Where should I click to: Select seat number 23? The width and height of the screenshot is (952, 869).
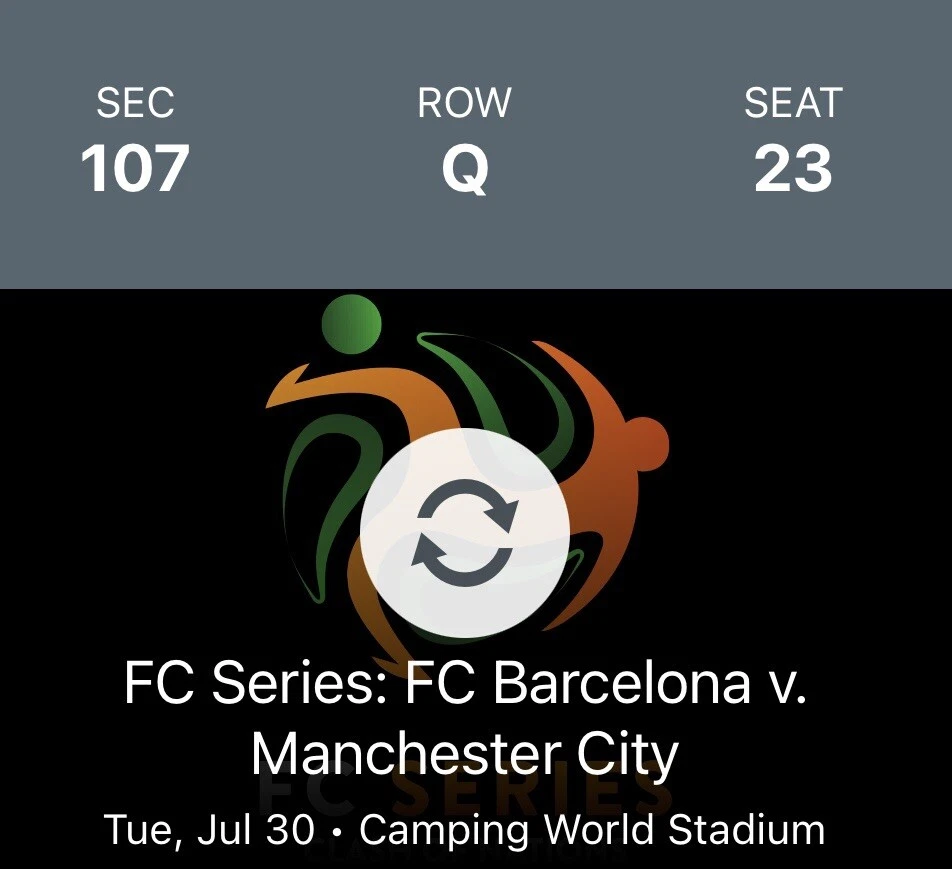pyautogui.click(x=793, y=168)
